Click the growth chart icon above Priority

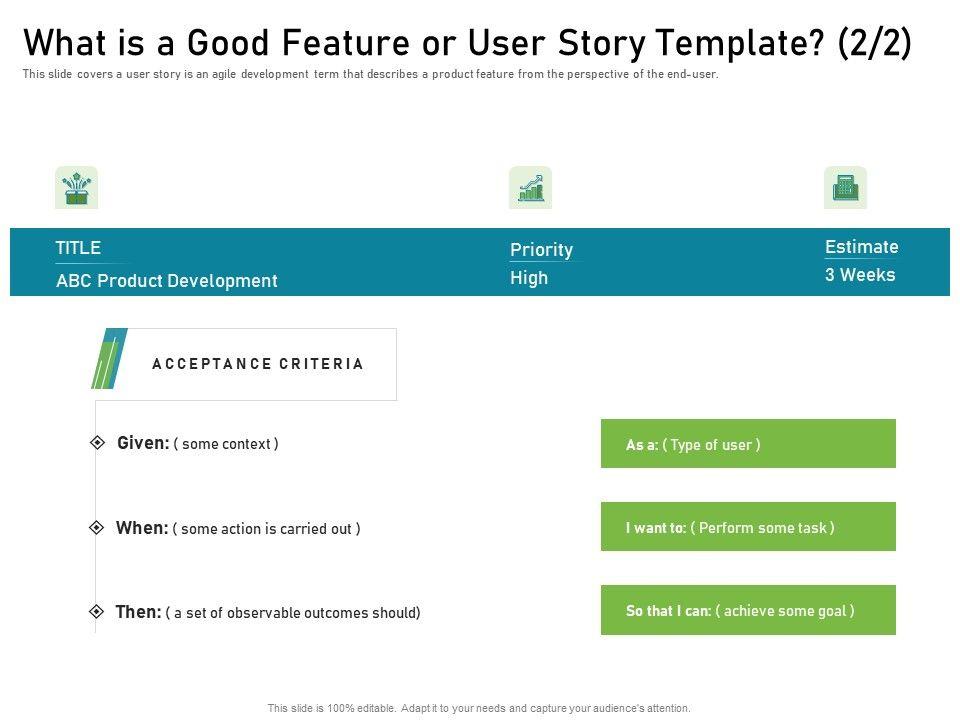point(530,187)
